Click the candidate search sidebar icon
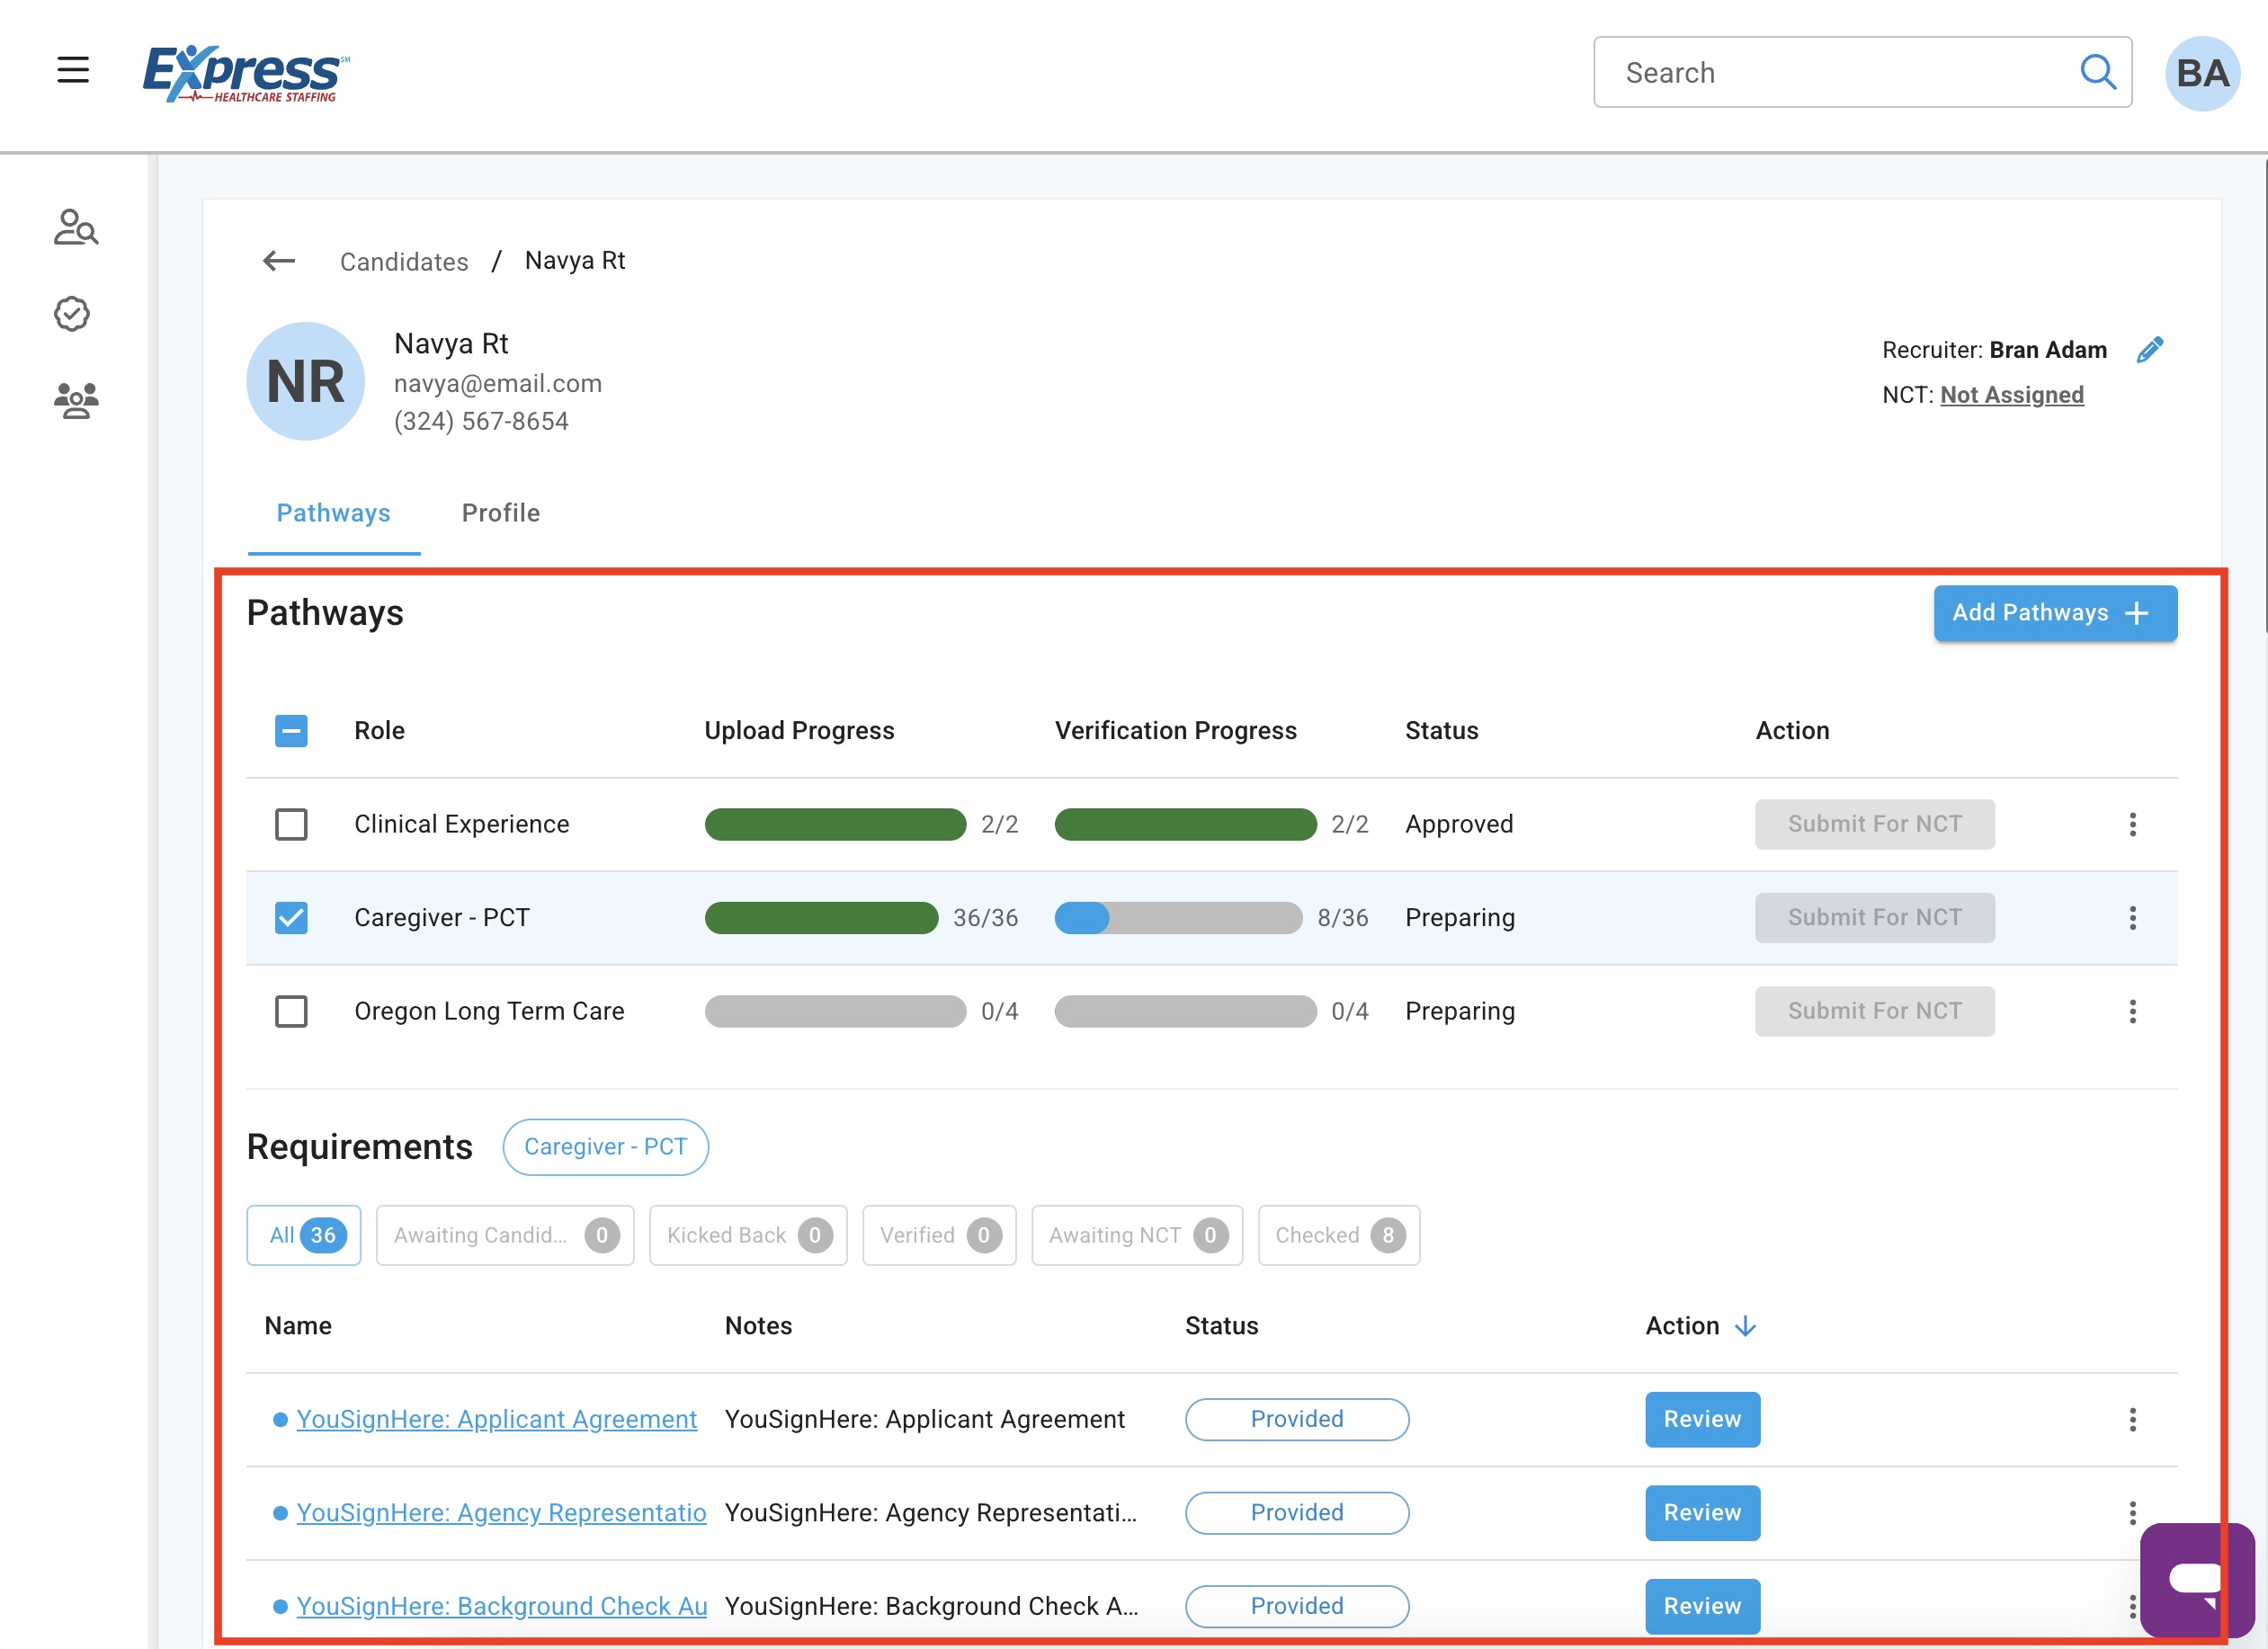This screenshot has height=1649, width=2268. click(75, 228)
